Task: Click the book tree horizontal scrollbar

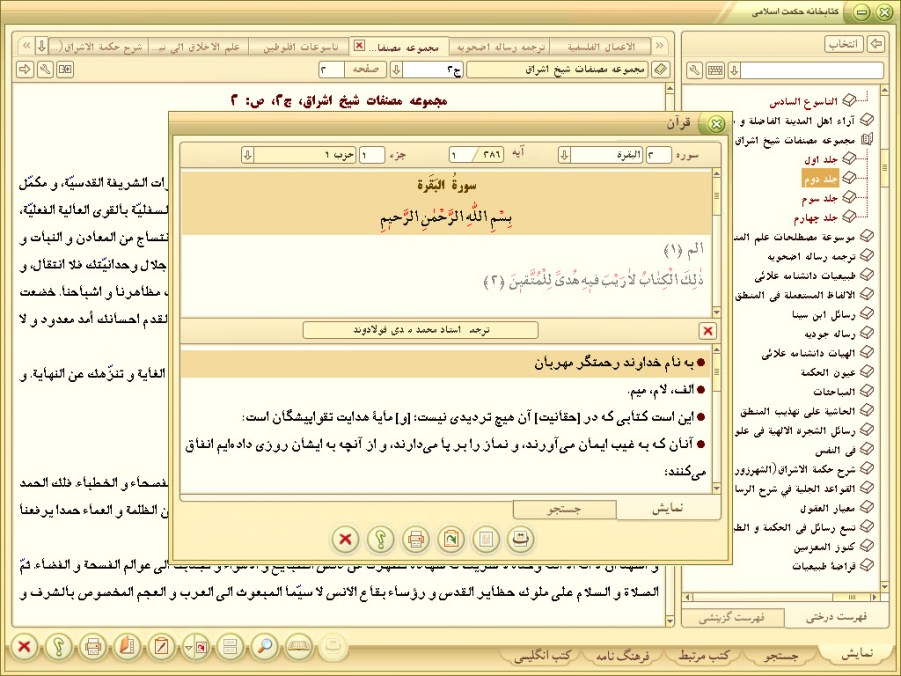Action: 783,597
